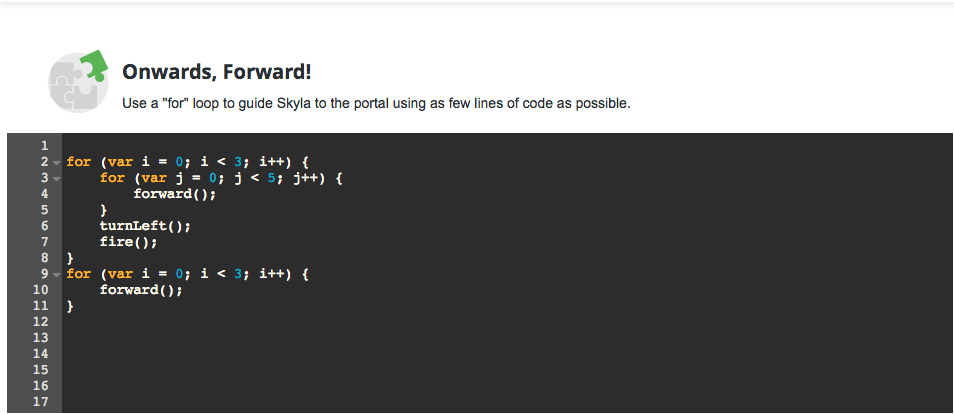Click line number 6 in the gutter
The height and width of the screenshot is (414, 954).
[x=44, y=226]
